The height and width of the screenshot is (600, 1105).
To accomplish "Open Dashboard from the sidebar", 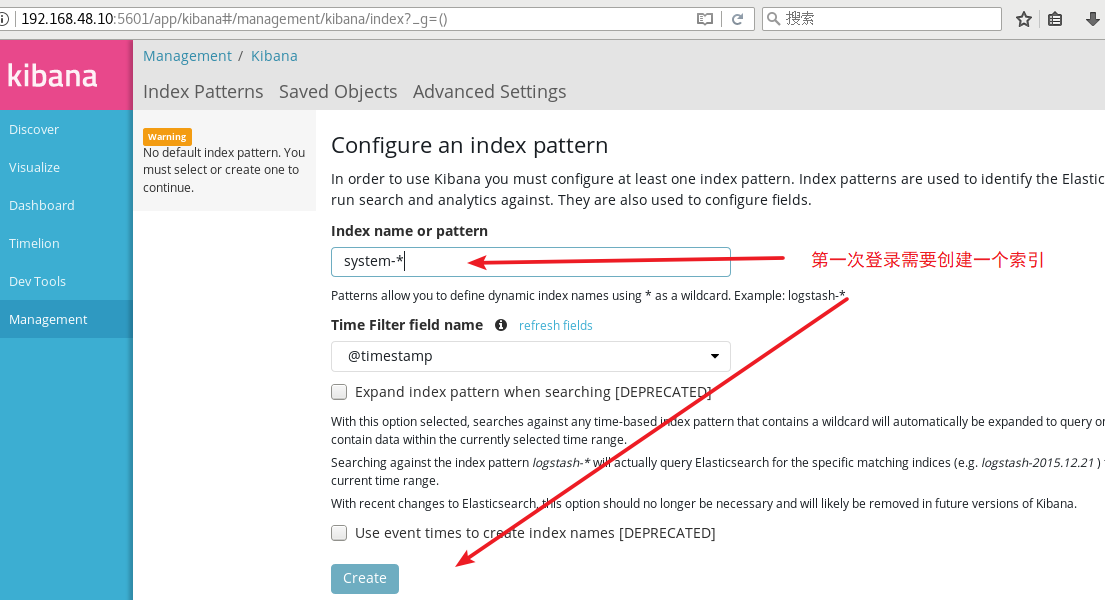I will tap(66, 206).
